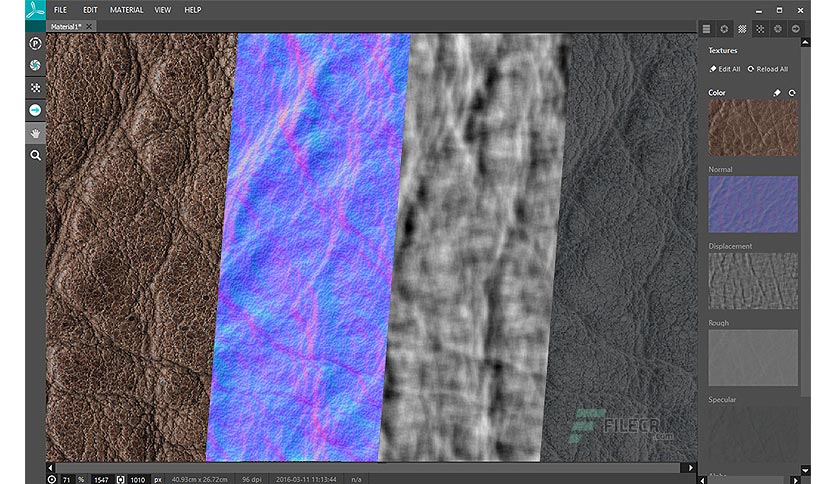Open the HELP menu
Image resolution: width=836 pixels, height=484 pixels.
[x=192, y=10]
